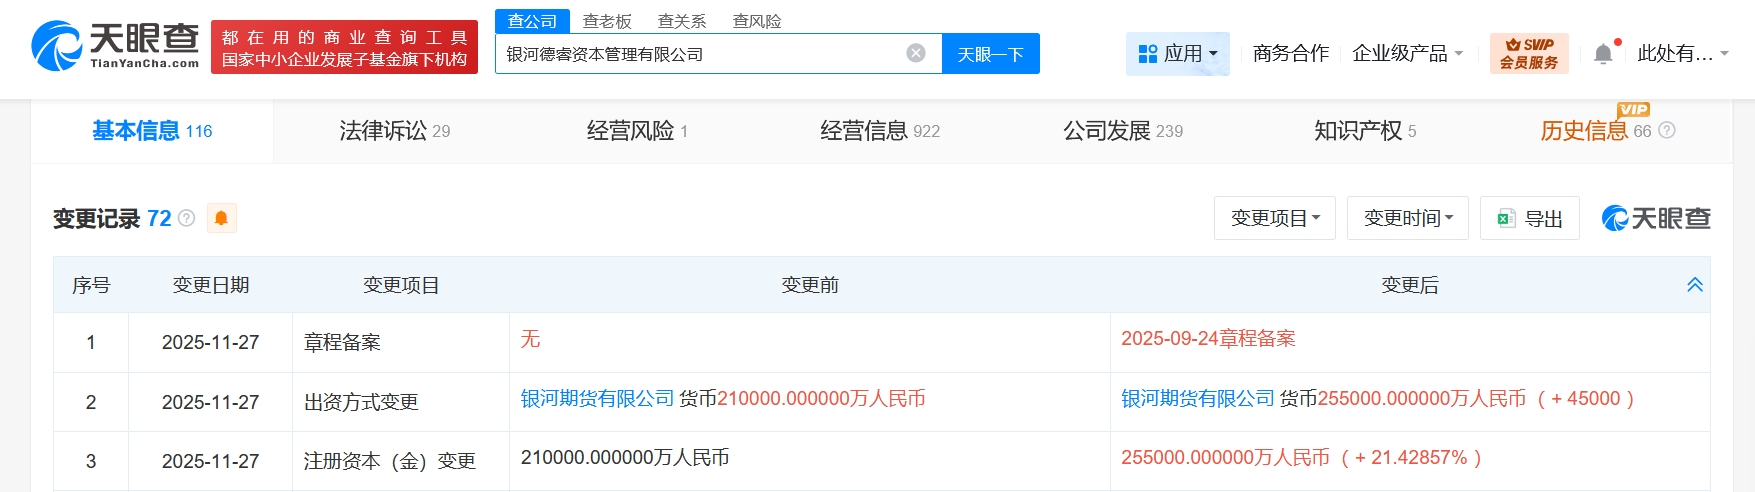Expand the 企业级产品 dropdown
The image size is (1755, 492).
pyautogui.click(x=1407, y=54)
